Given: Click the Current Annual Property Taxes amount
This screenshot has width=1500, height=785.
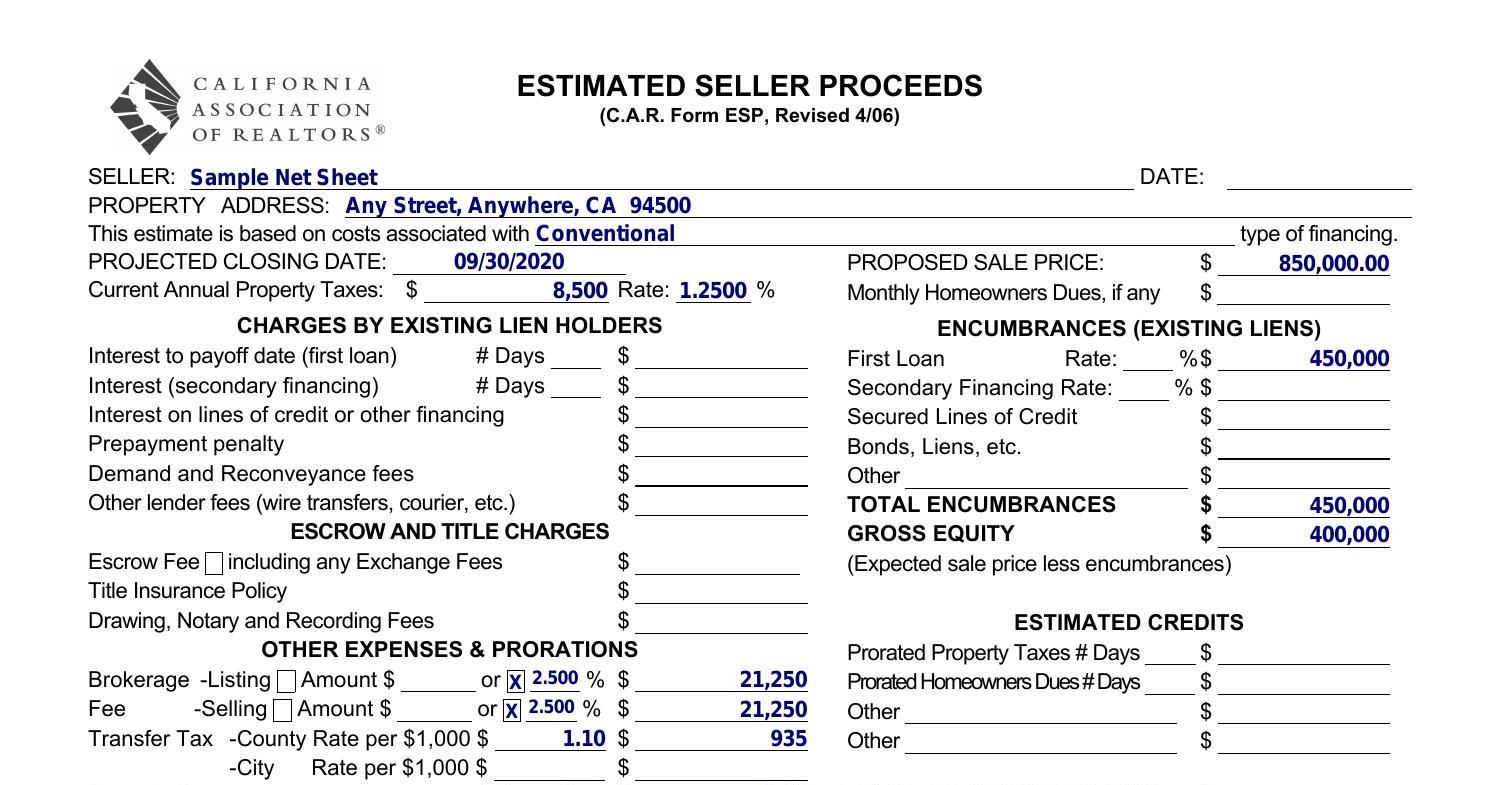Looking at the screenshot, I should point(516,291).
